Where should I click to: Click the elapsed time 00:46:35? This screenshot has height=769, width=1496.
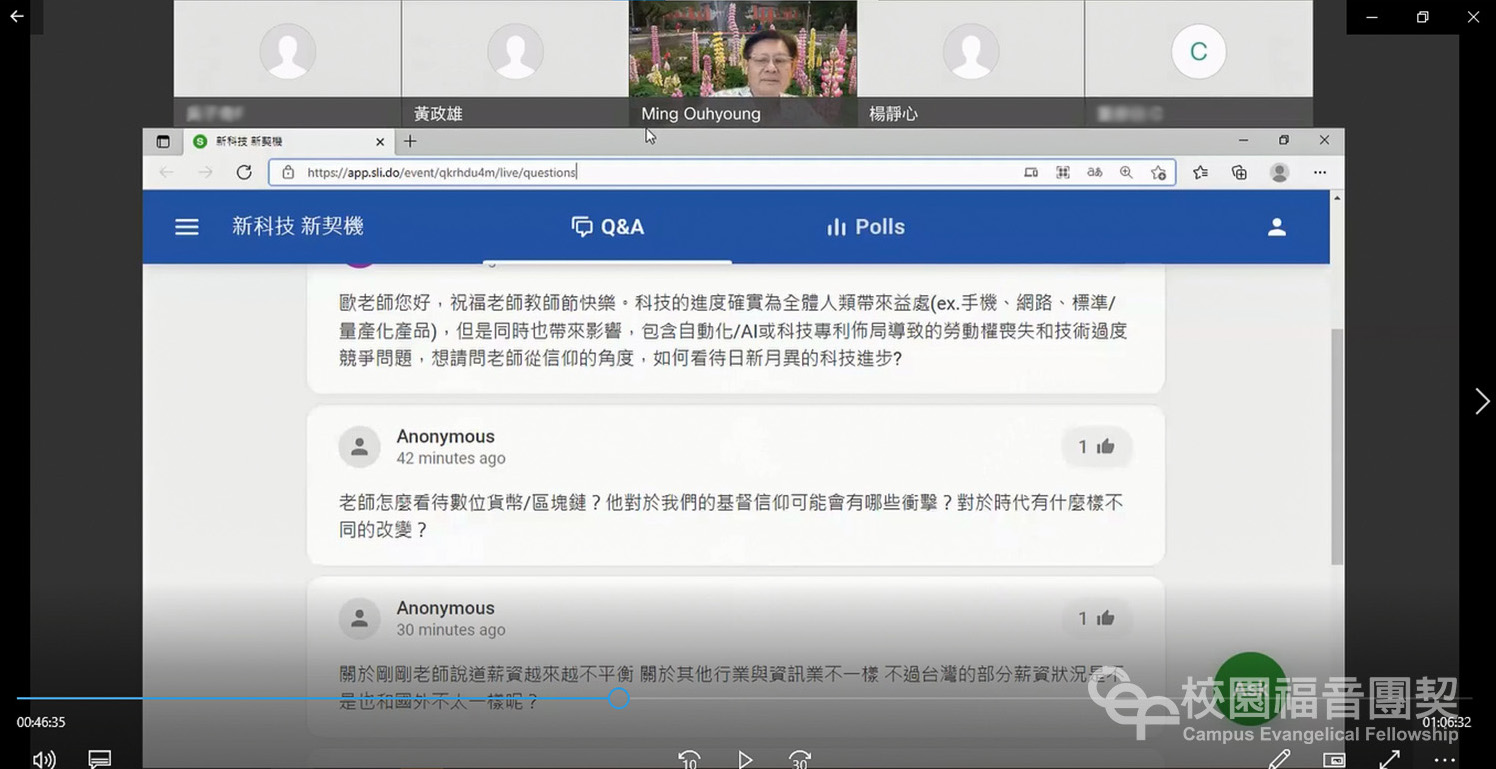click(x=41, y=722)
